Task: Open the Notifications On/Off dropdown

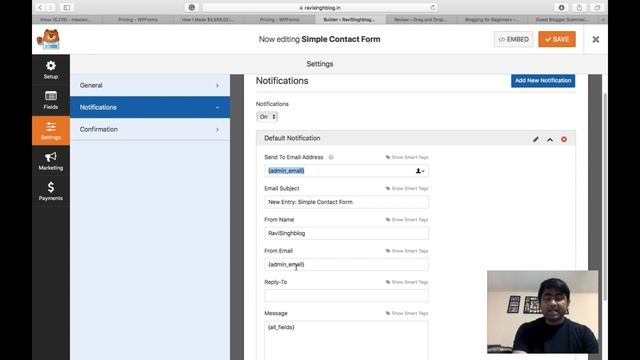Action: coord(267,117)
